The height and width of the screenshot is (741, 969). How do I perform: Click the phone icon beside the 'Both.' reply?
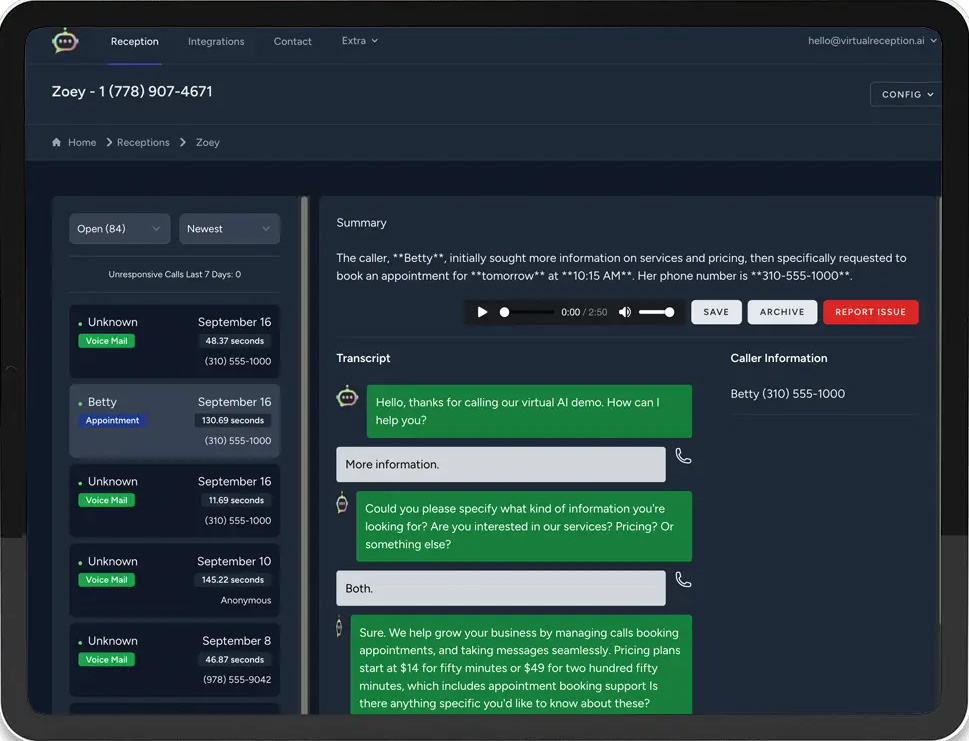[683, 581]
